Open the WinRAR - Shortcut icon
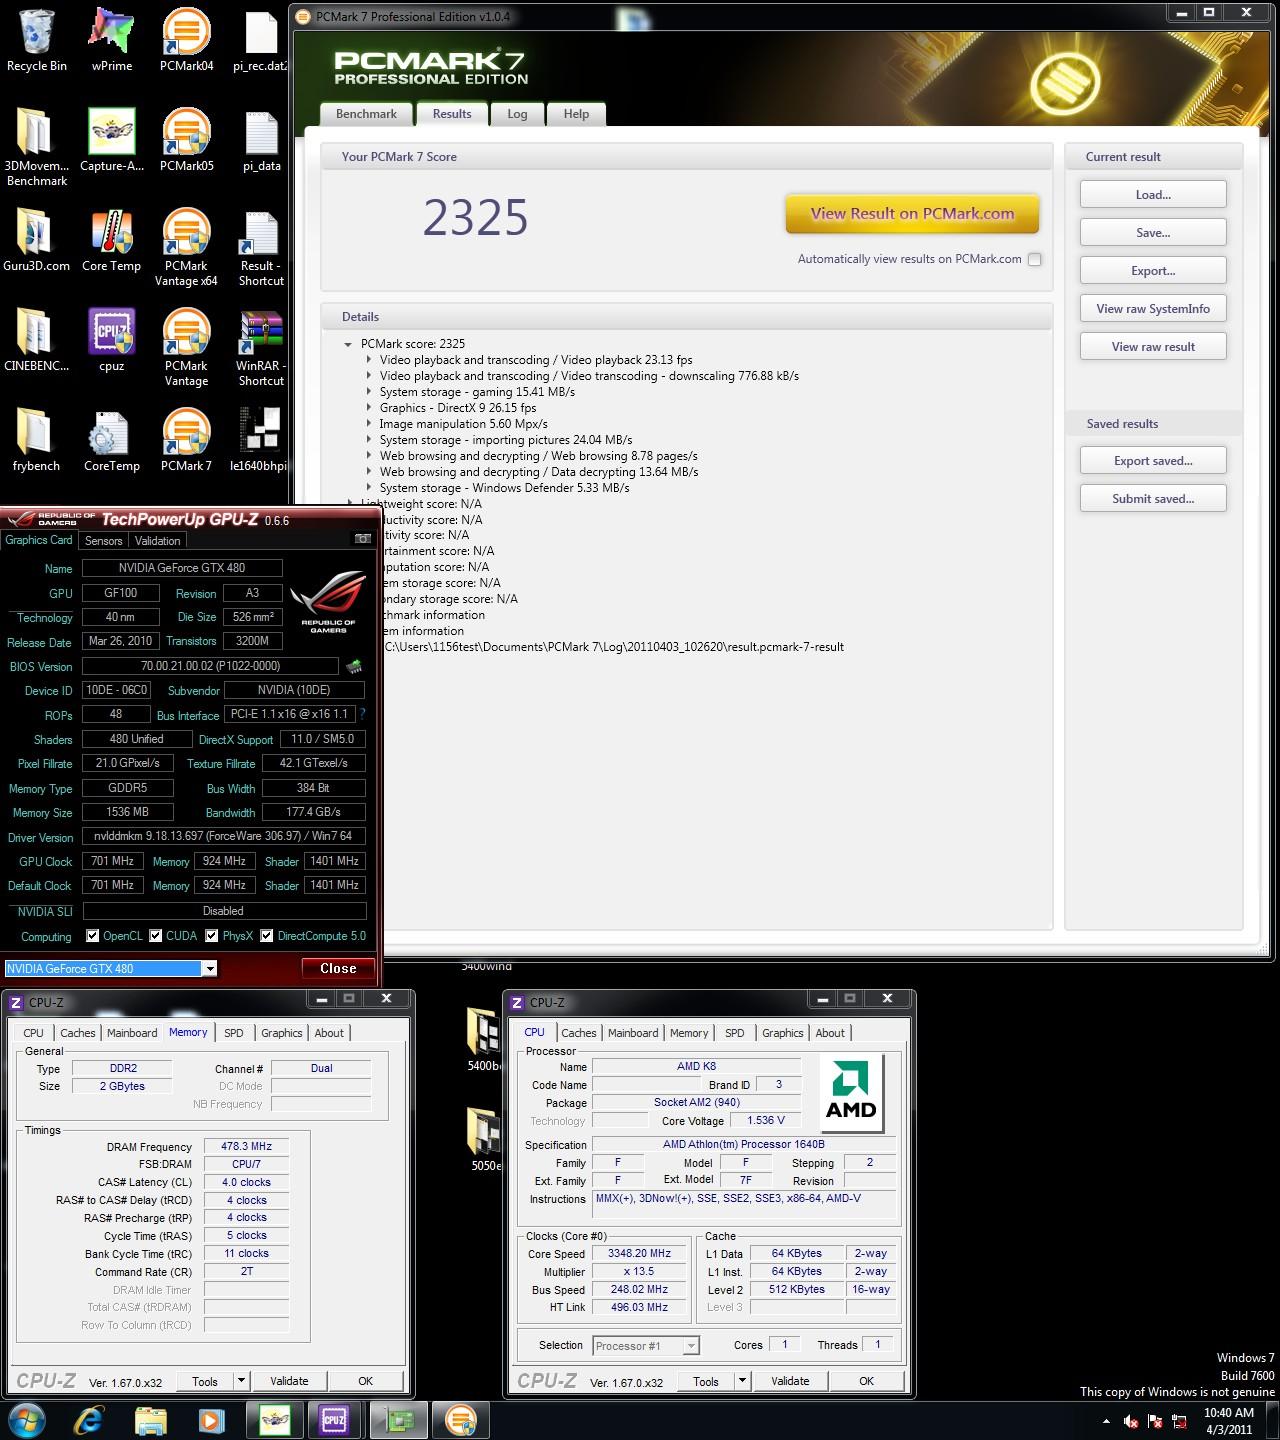Screen dimensions: 1280x1440 point(261,347)
